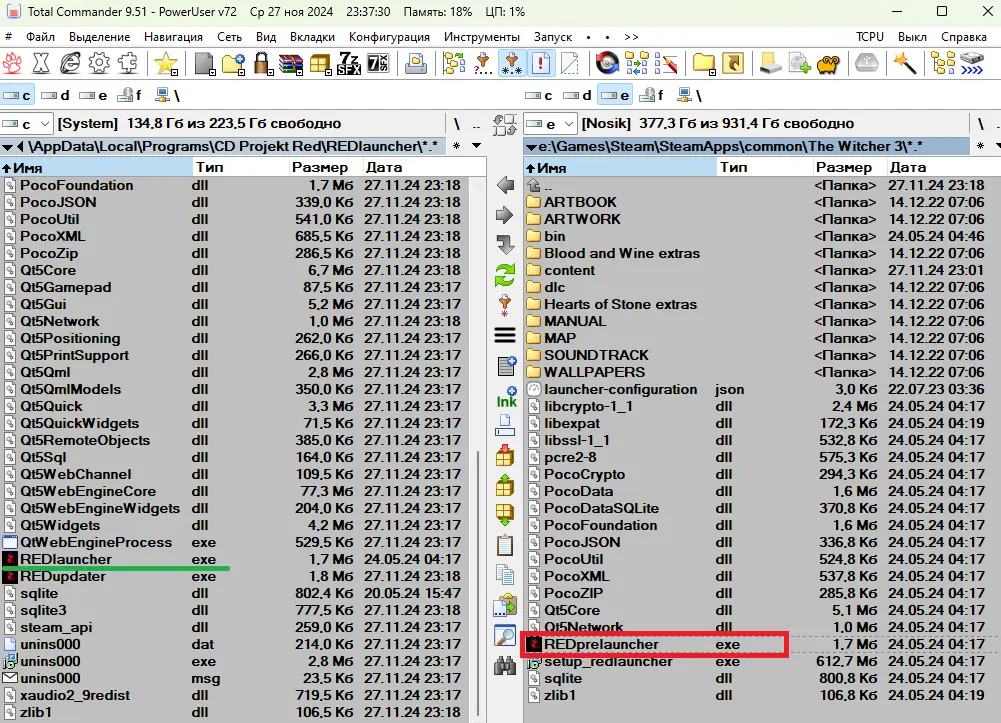Sort right panel by Имя column
Viewport: 1001px width, 723px height.
coord(620,168)
